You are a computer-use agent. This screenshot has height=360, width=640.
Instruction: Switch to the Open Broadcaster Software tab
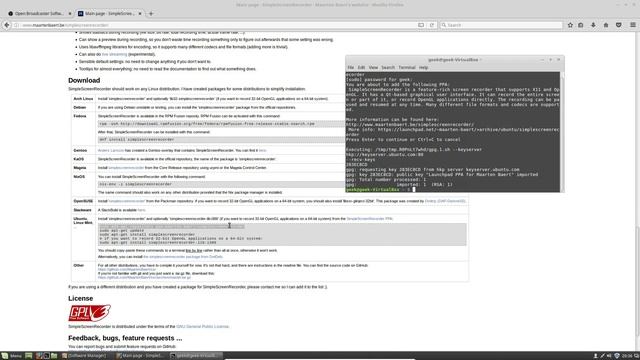39,13
